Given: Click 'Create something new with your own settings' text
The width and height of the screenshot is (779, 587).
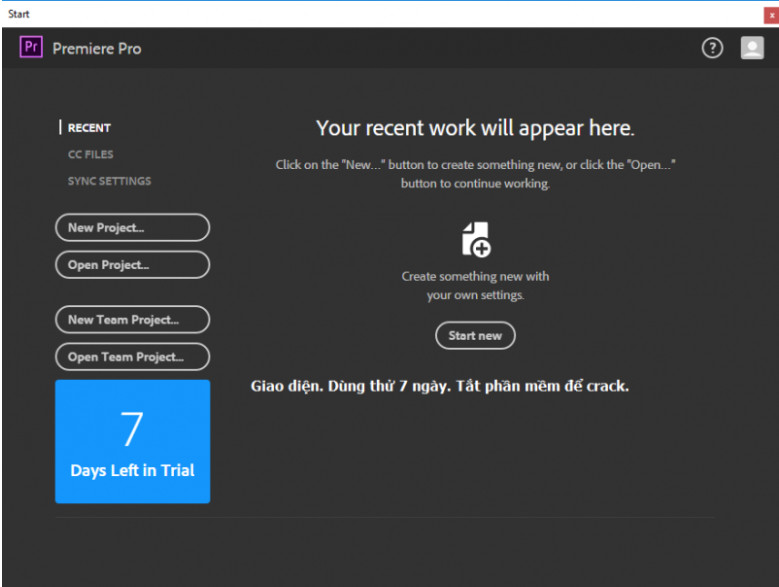Looking at the screenshot, I should click(475, 285).
